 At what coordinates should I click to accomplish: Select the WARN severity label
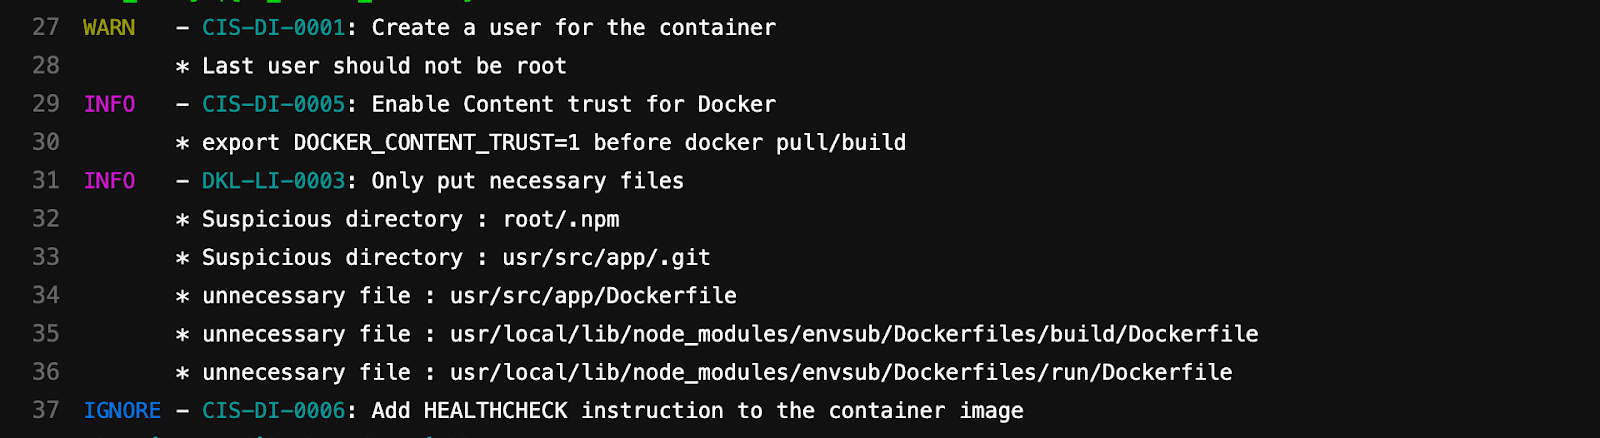tap(109, 27)
